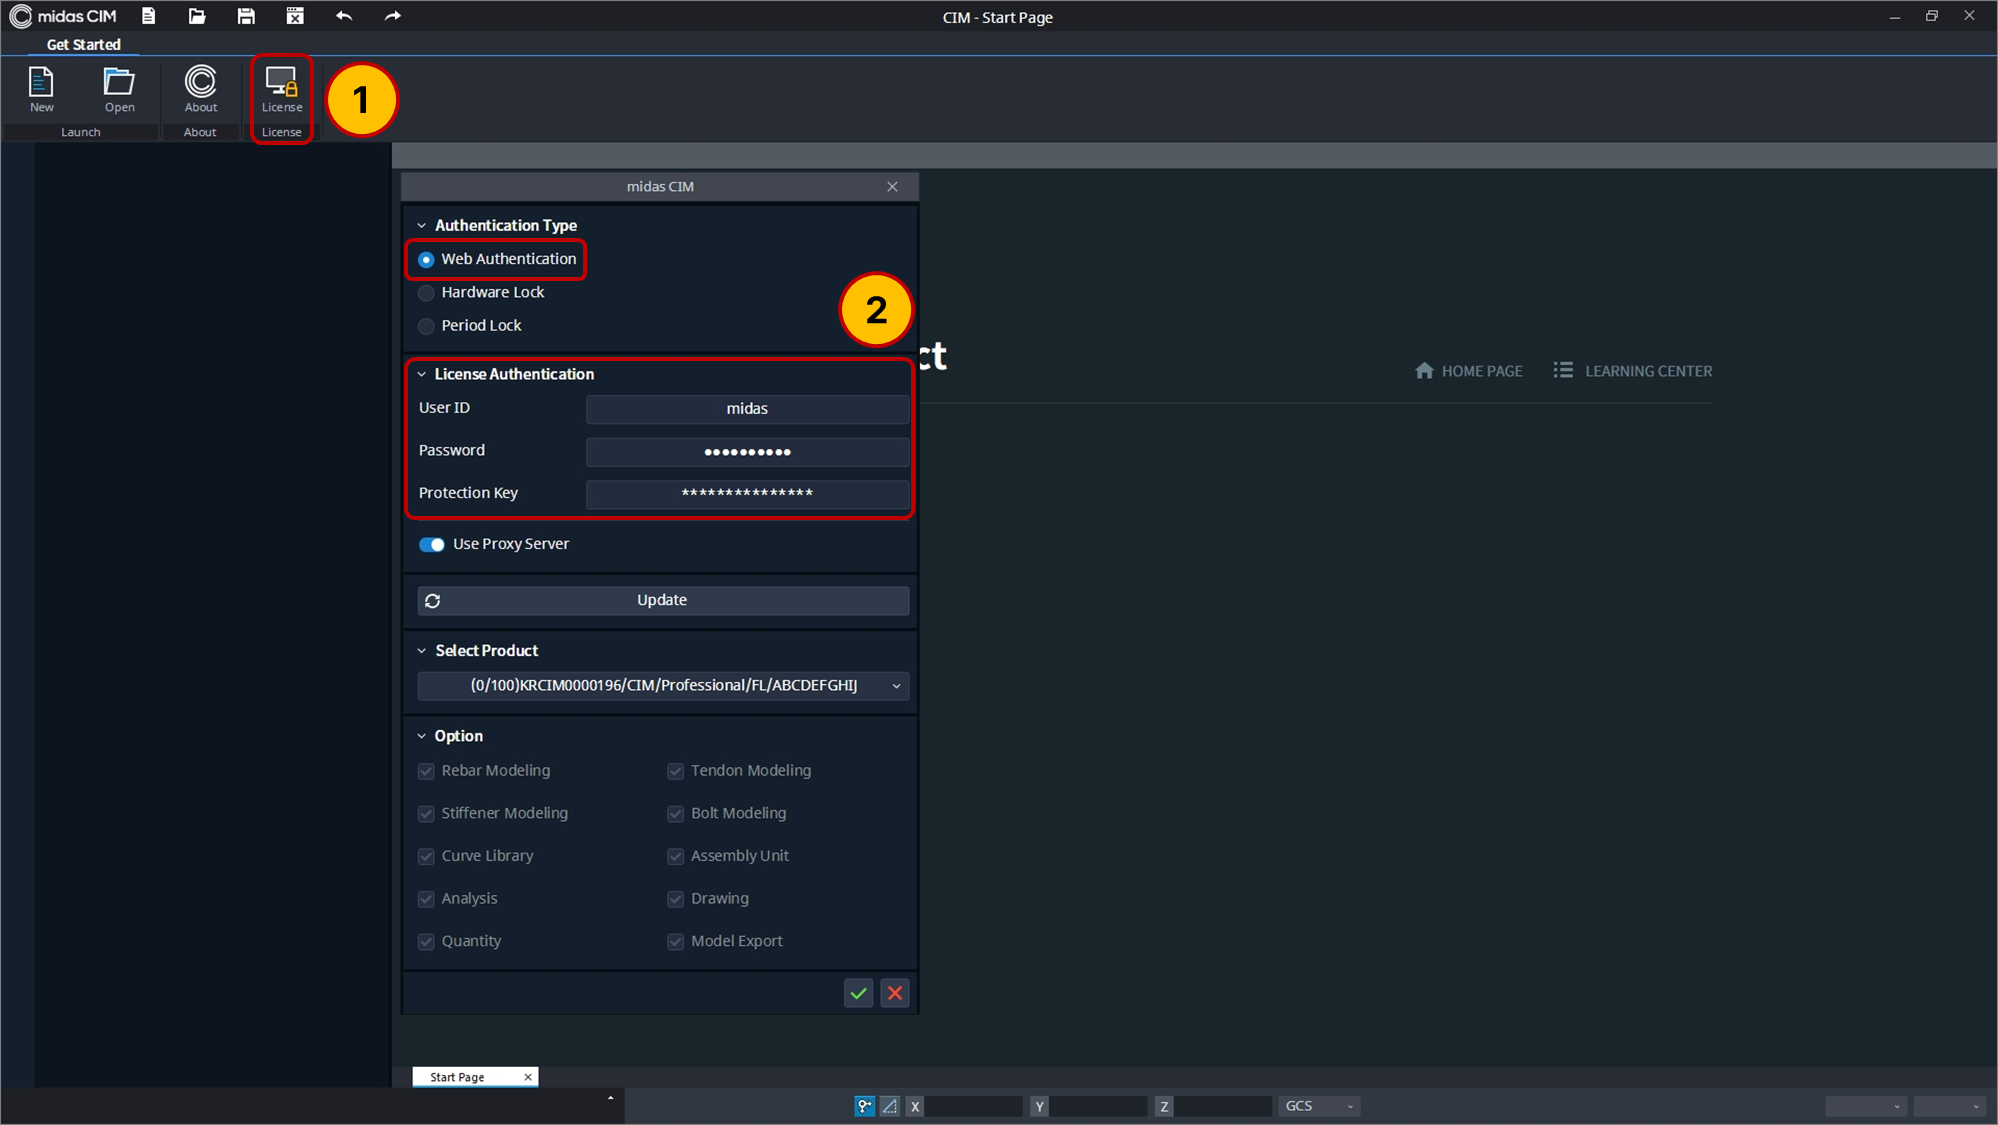Switch to the Get Started ribbon tab
This screenshot has height=1125, width=1998.
coord(83,45)
